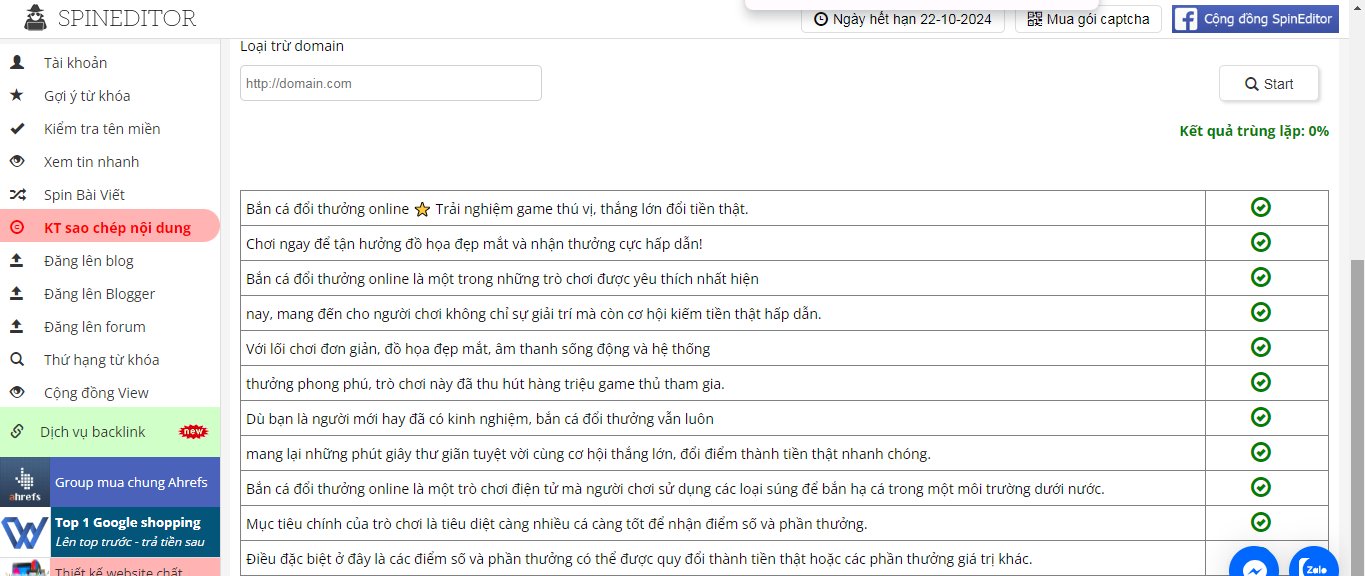Click the copyright icon beside KT sao chép nội dung

coord(17,228)
